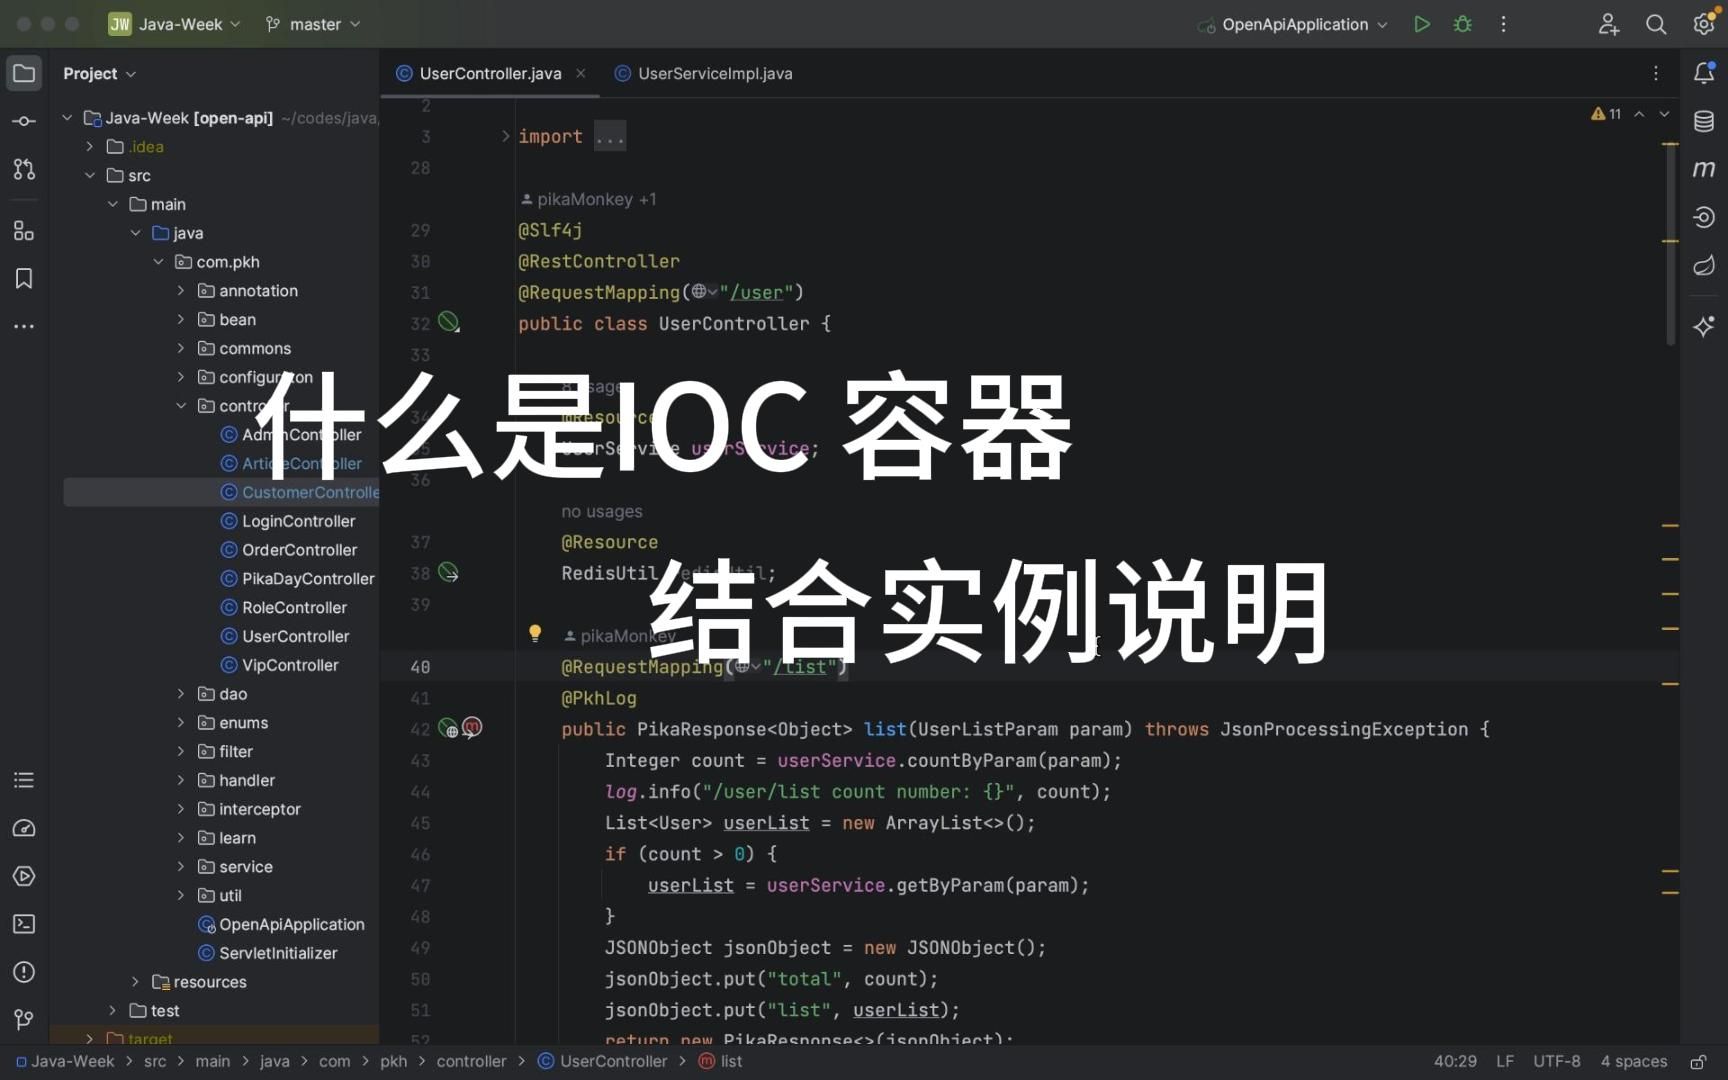Click the Spring bean gutter icon at line 32
Screen dimensions: 1728x1080
pos(449,322)
